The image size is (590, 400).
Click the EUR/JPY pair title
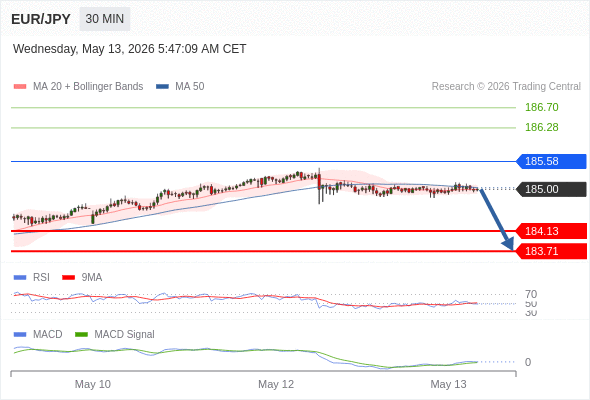(x=41, y=19)
